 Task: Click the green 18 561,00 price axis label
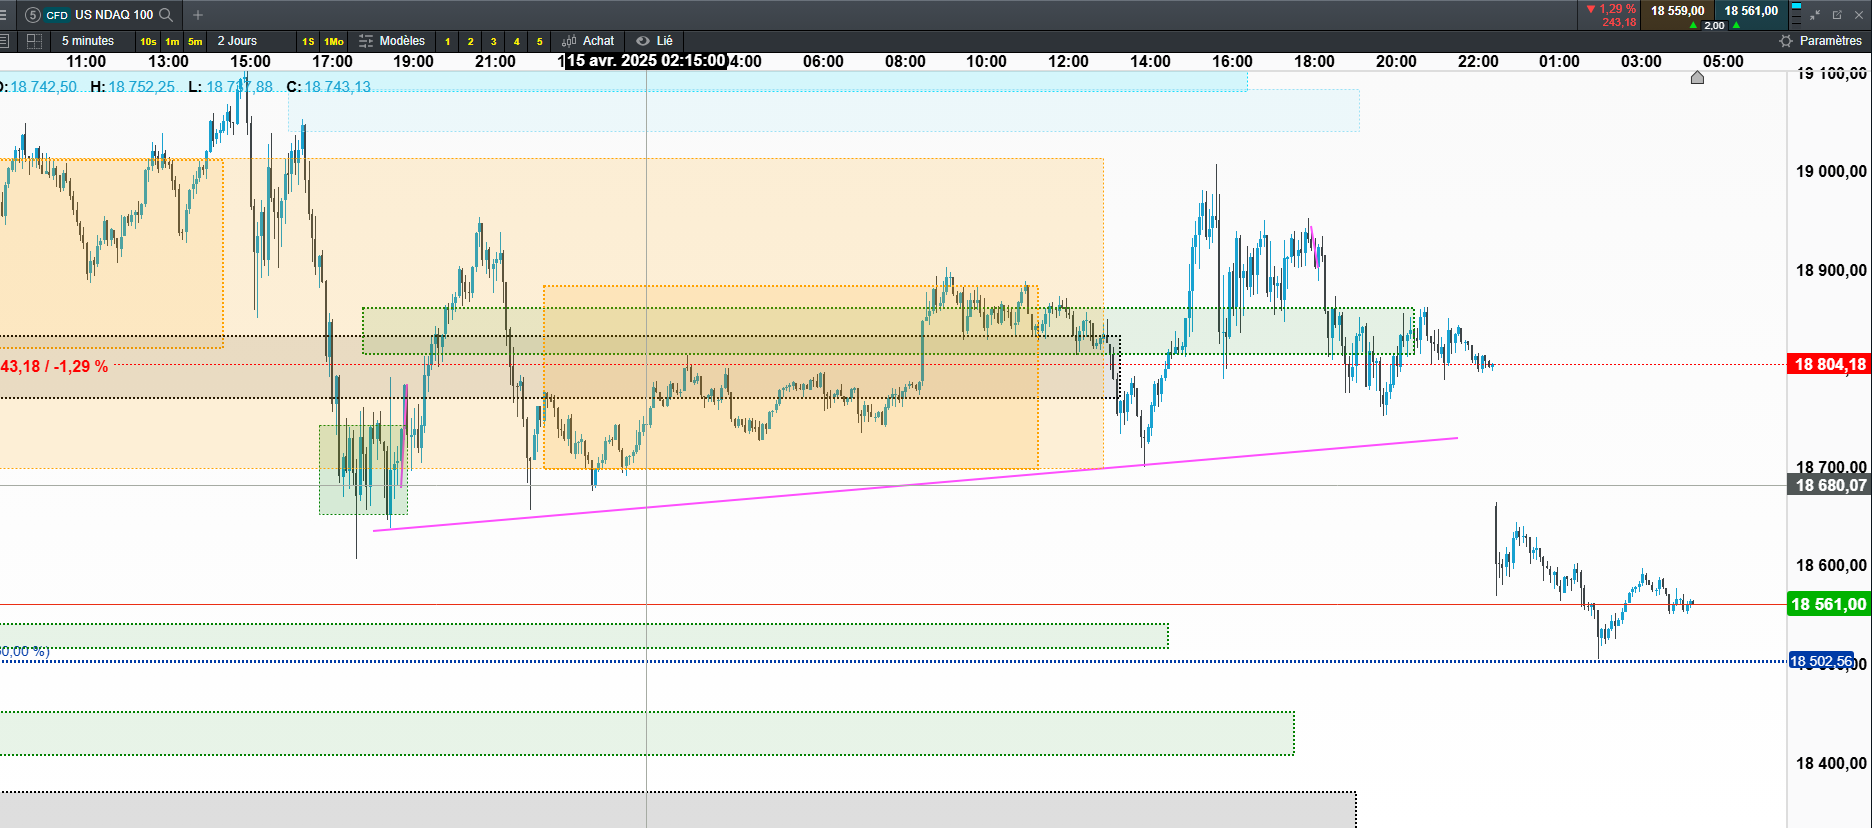pos(1828,604)
